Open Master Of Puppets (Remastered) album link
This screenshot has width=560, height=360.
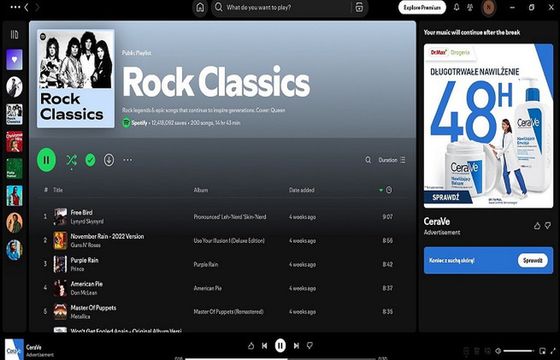(x=229, y=312)
